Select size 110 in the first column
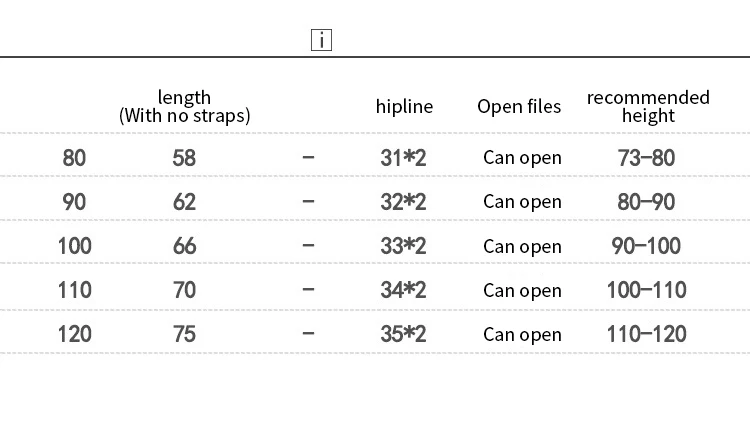 click(x=74, y=290)
